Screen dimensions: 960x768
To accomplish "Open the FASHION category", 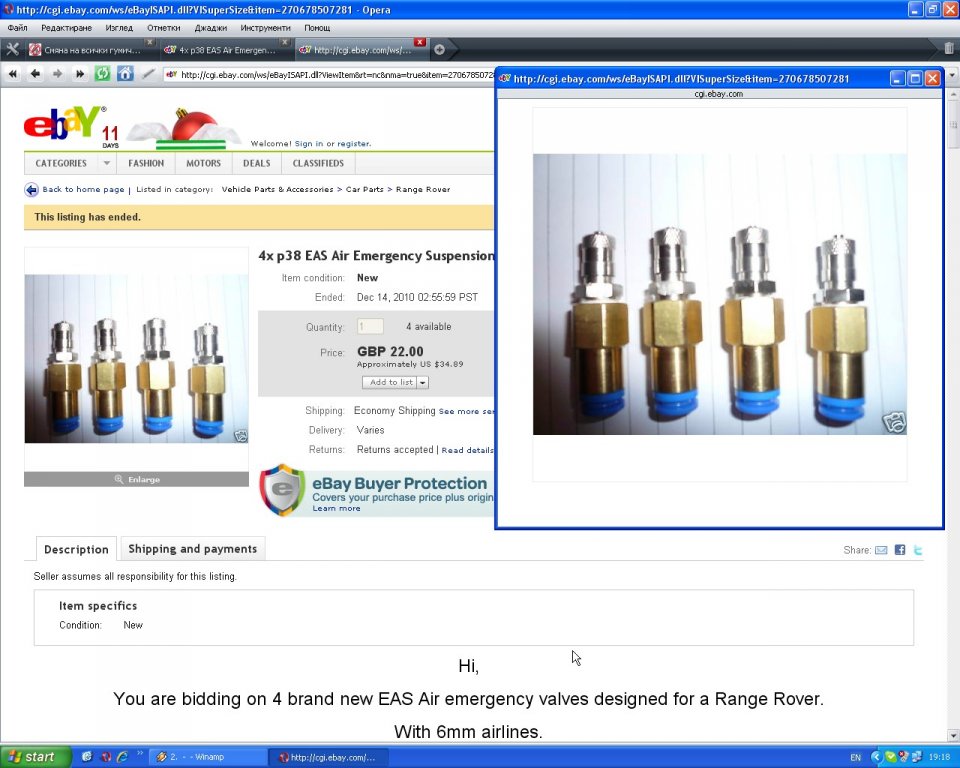I will [146, 164].
